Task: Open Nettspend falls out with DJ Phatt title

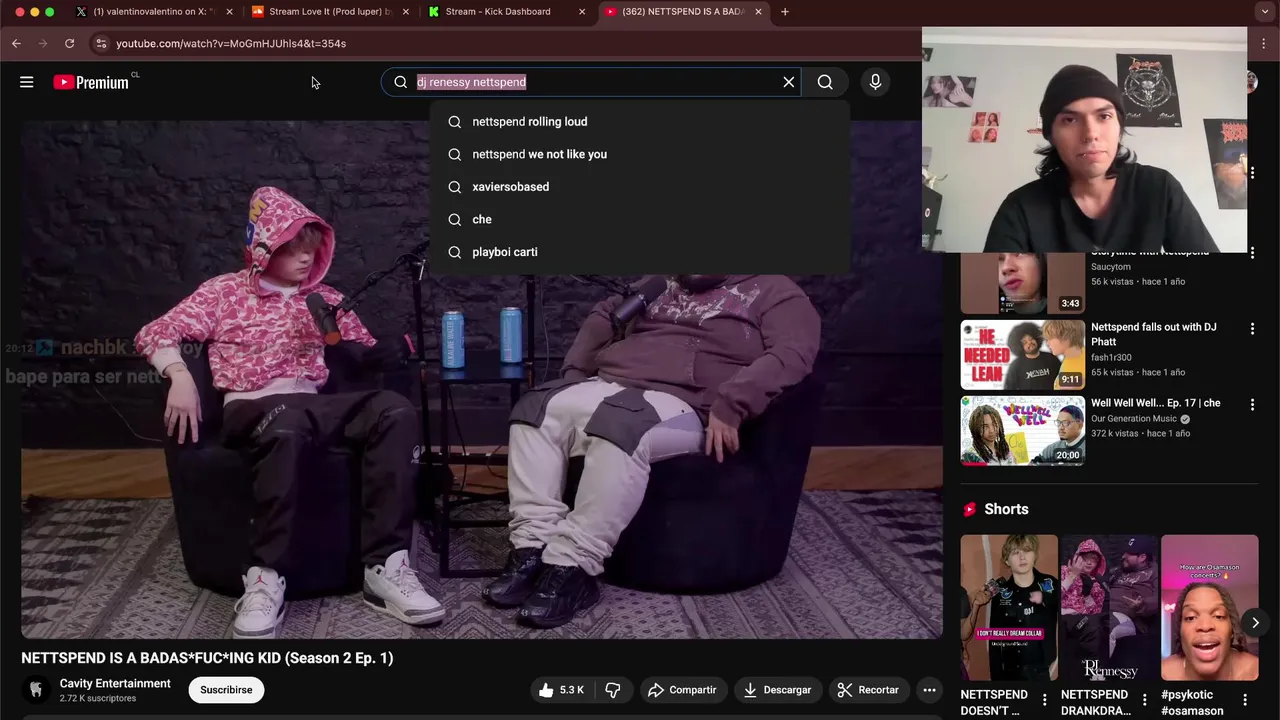Action: 1154,335
